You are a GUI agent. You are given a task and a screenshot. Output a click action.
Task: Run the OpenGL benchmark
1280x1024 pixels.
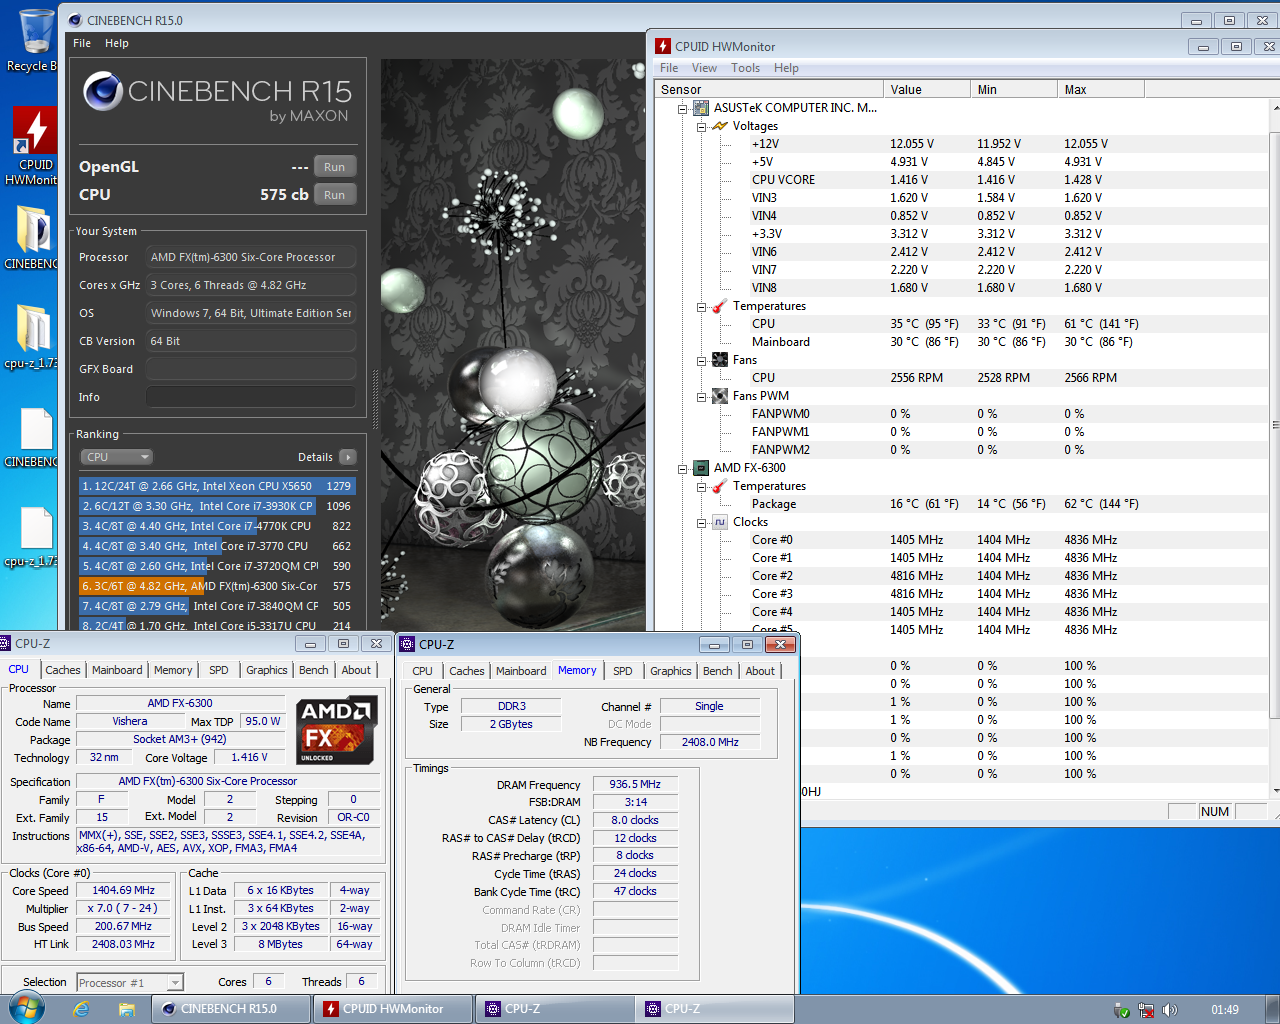click(x=335, y=167)
